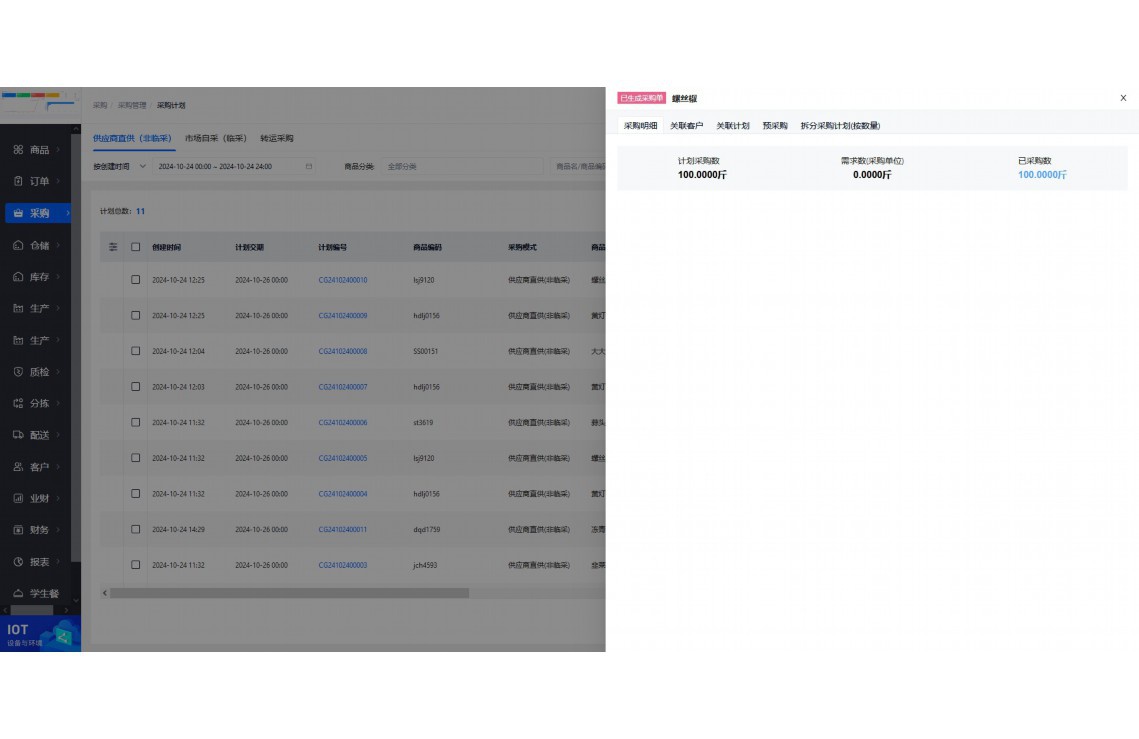The image size is (1139, 739).
Task: Go to 仓储 in the sidebar
Action: [x=39, y=245]
